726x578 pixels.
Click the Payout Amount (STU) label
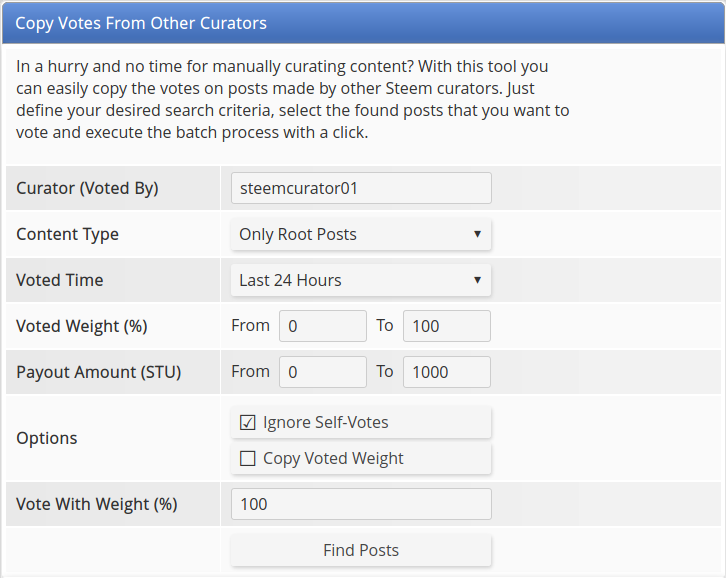pyautogui.click(x=99, y=372)
